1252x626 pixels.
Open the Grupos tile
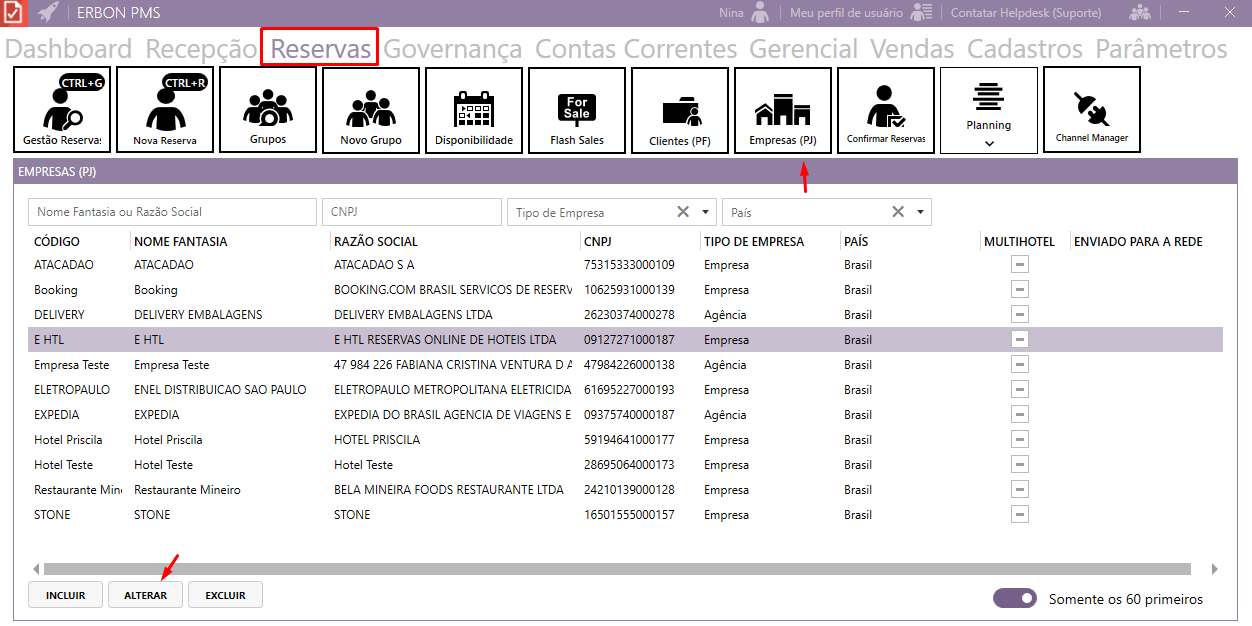pyautogui.click(x=268, y=110)
